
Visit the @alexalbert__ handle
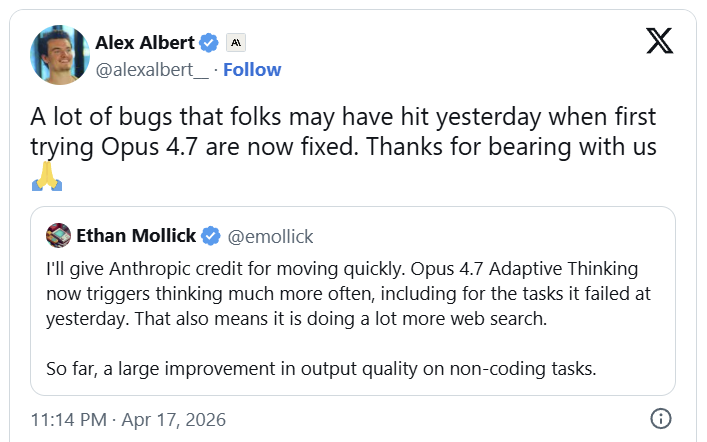click(x=153, y=69)
